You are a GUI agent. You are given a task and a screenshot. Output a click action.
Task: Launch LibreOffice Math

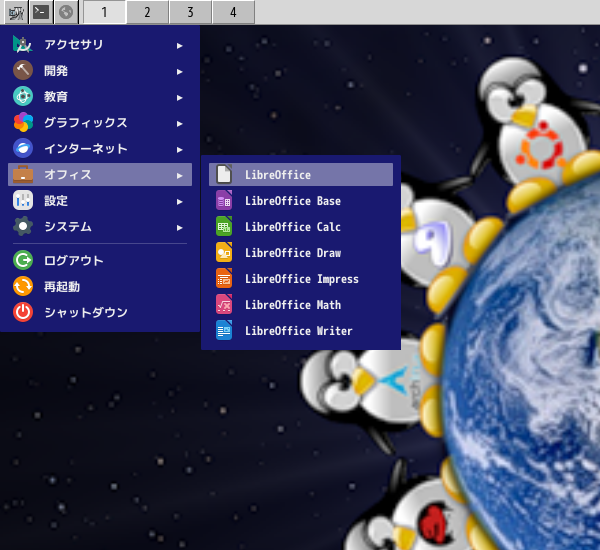(x=301, y=305)
